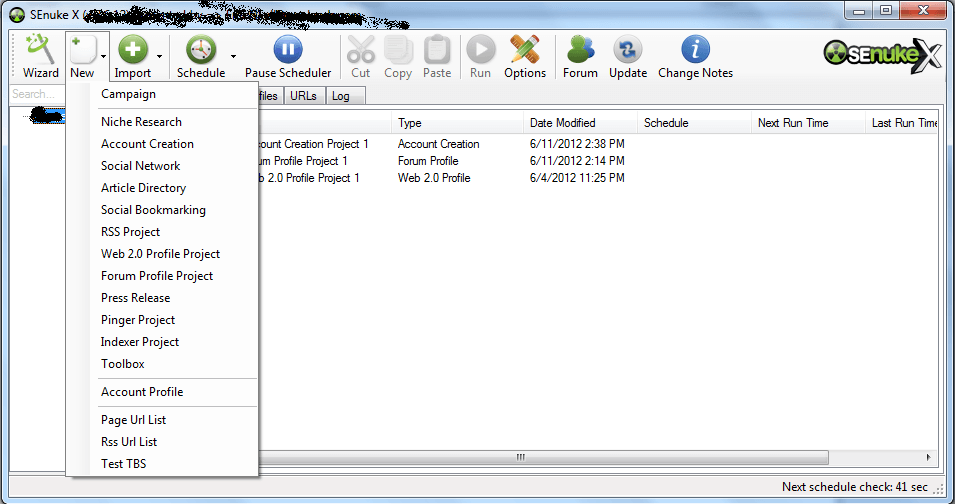Click Next Run Time column header
The height and width of the screenshot is (504, 955).
tap(808, 122)
